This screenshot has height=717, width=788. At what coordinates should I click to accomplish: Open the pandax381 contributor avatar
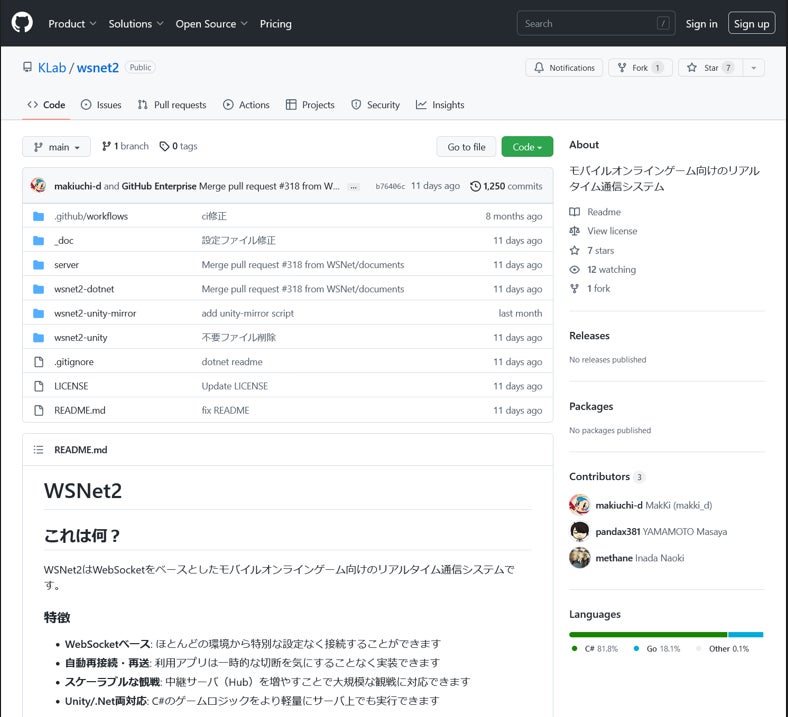tap(579, 532)
